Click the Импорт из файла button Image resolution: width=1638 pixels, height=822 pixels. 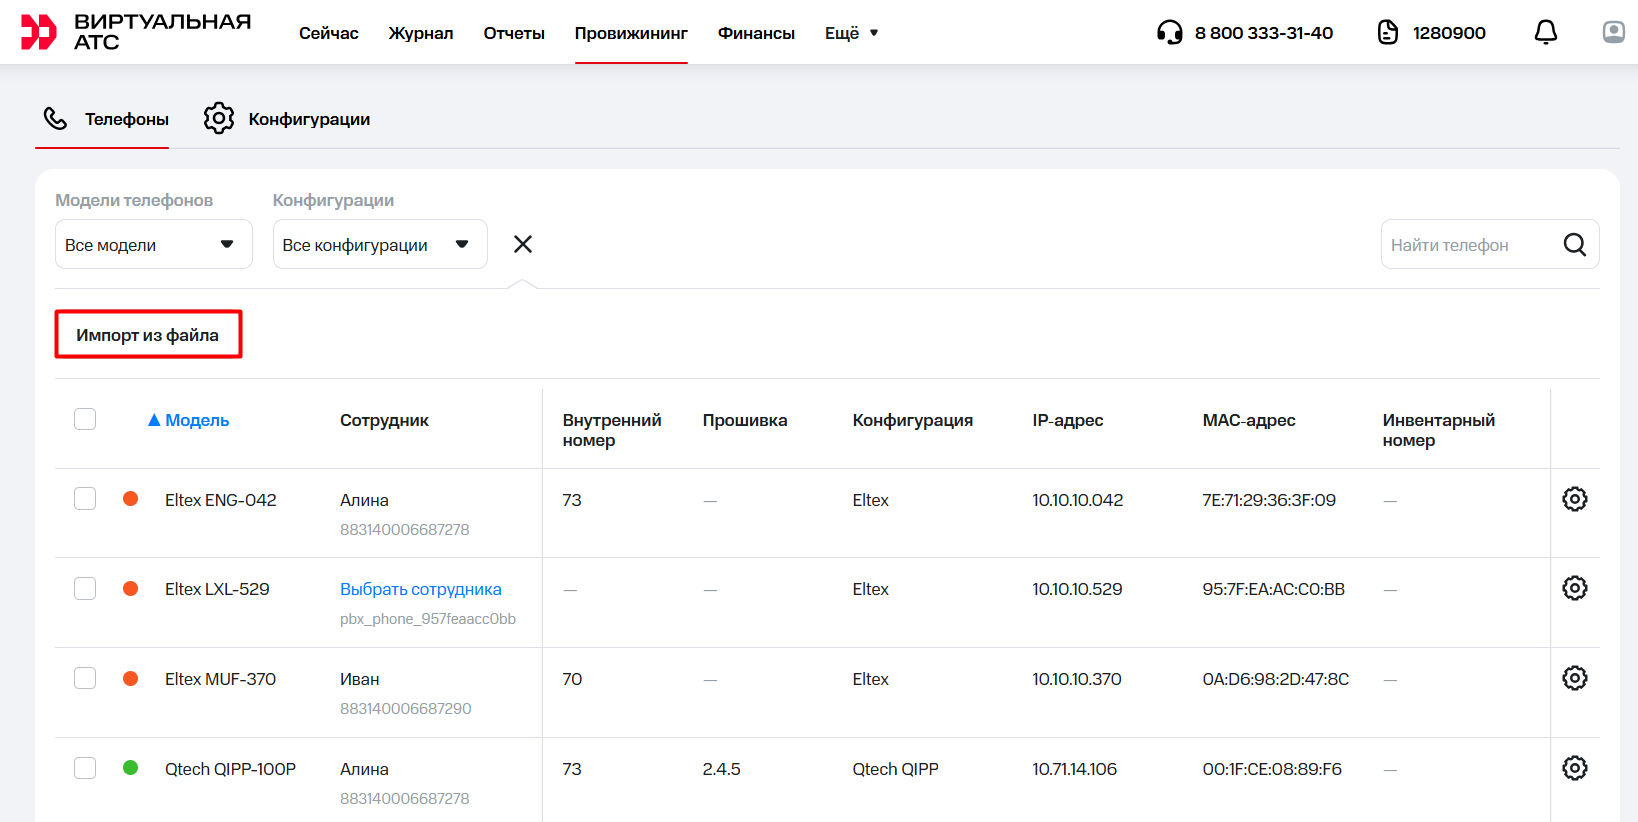coord(148,335)
